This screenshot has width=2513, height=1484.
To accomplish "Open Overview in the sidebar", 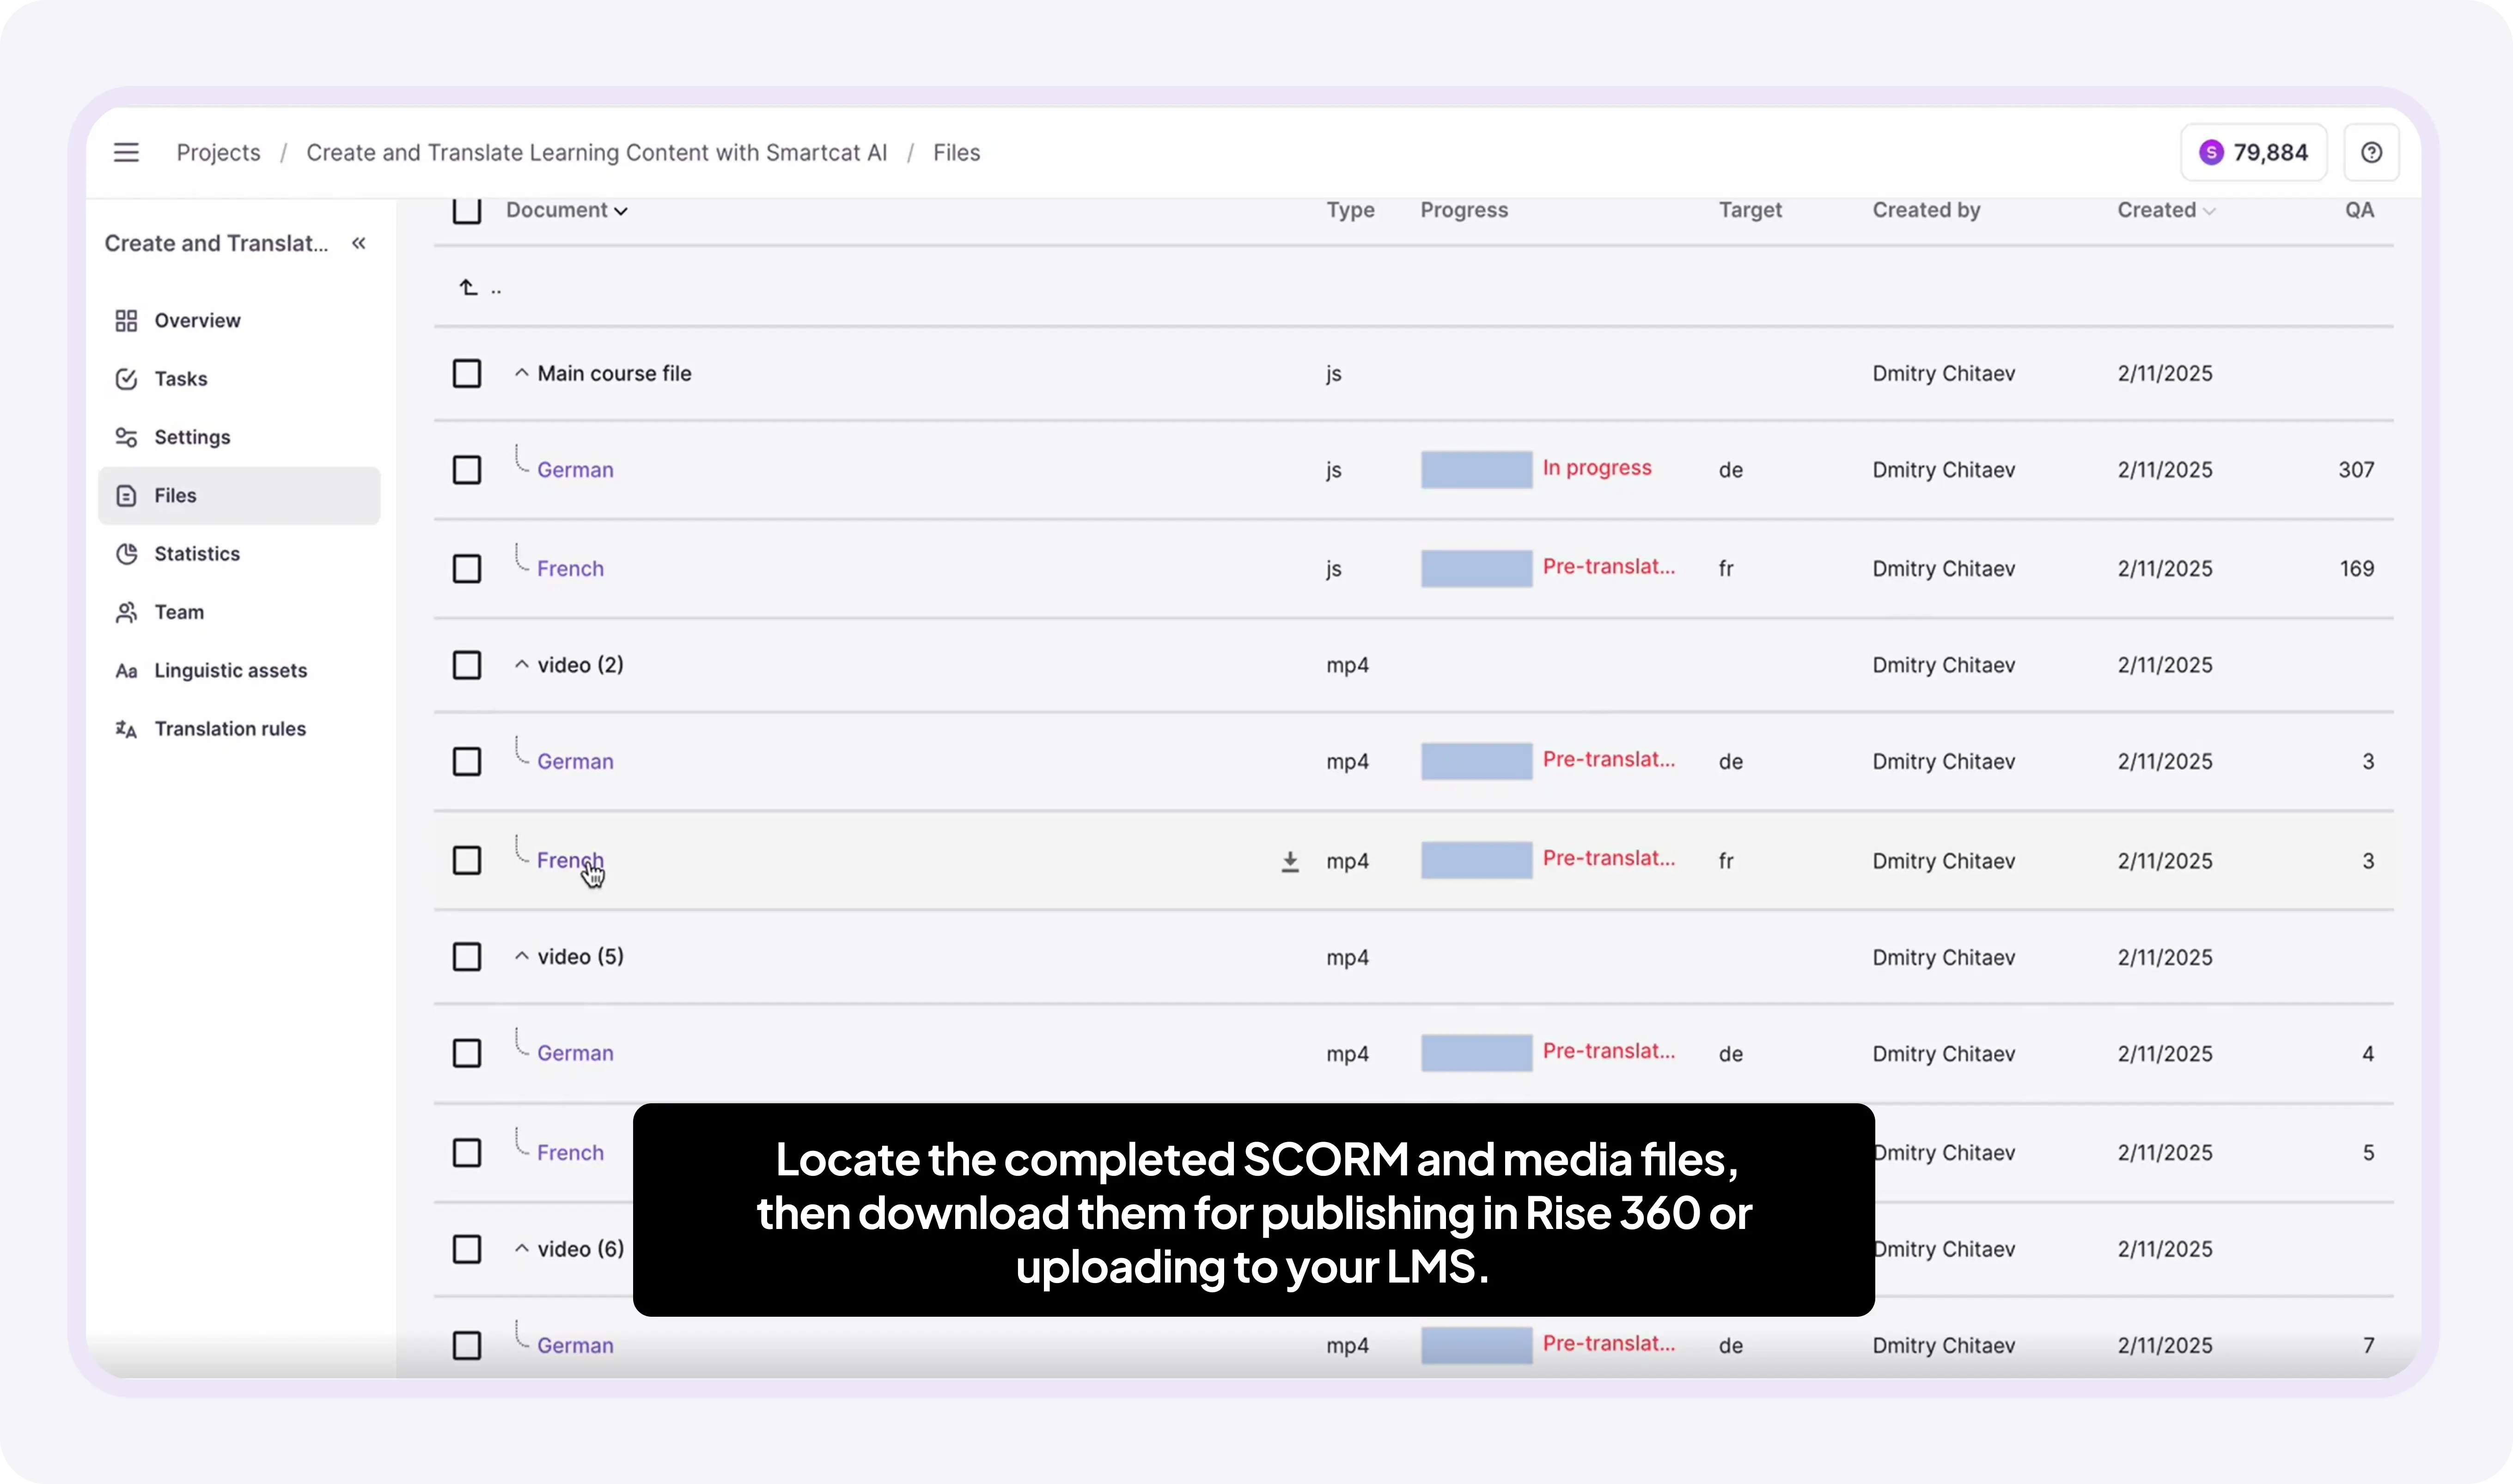I will (x=239, y=321).
